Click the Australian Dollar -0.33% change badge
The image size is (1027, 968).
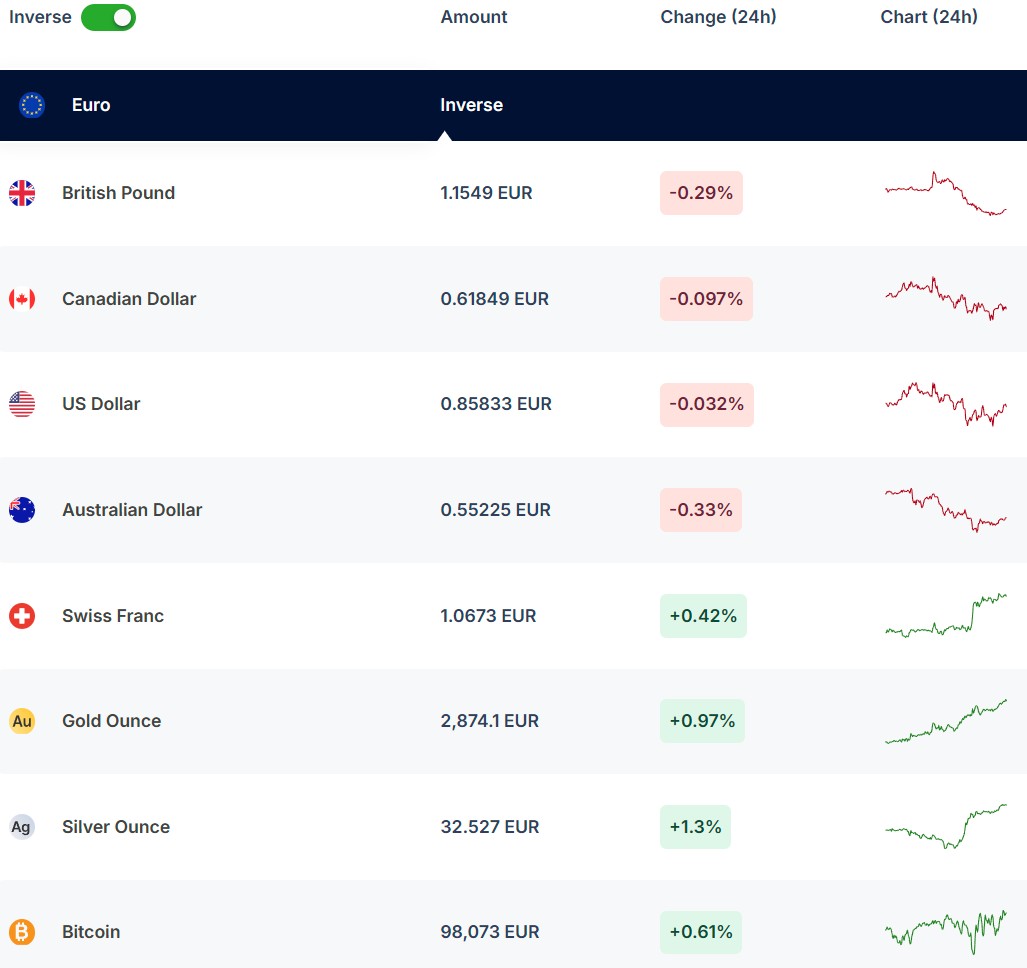pos(700,510)
